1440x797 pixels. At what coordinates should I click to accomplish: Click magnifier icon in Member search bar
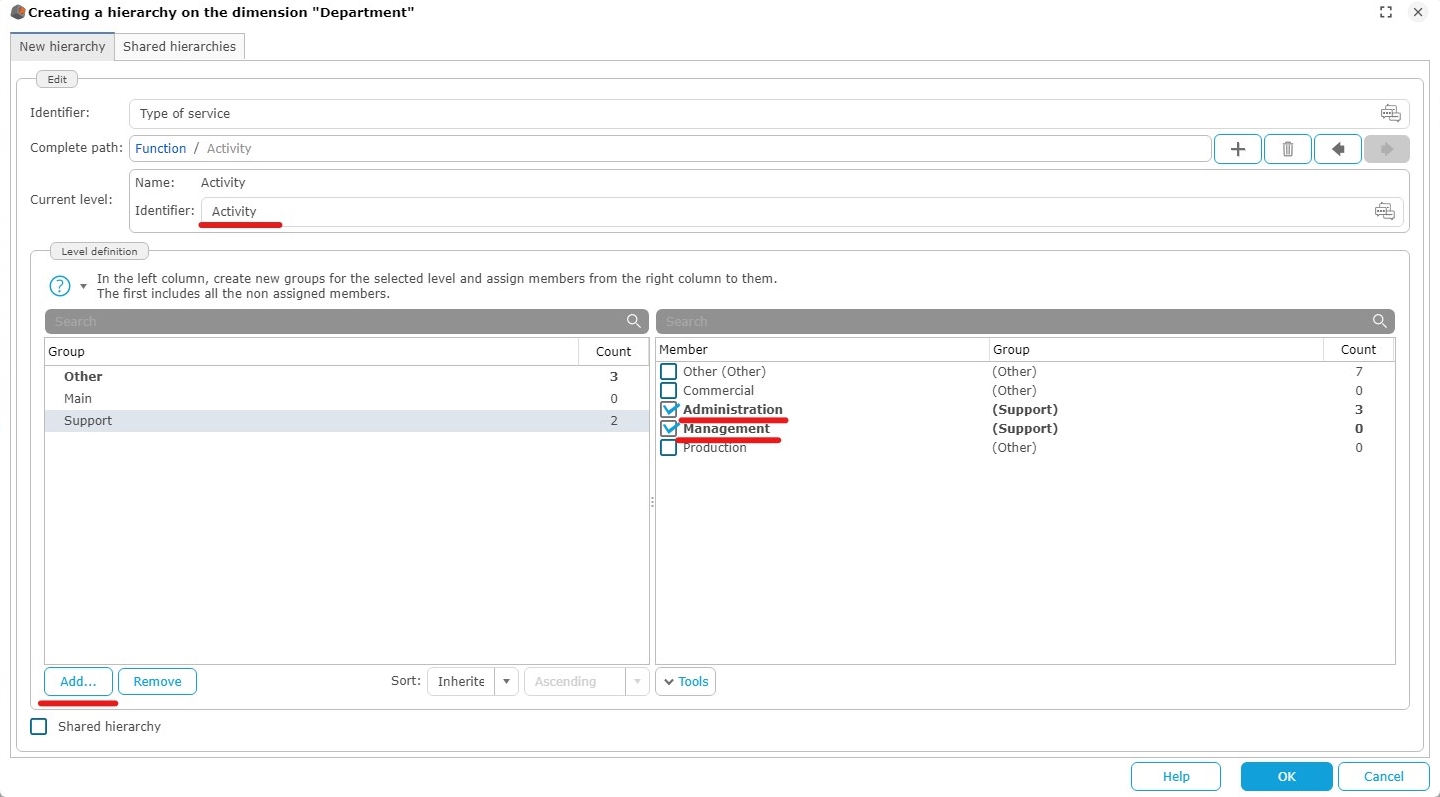[1380, 321]
